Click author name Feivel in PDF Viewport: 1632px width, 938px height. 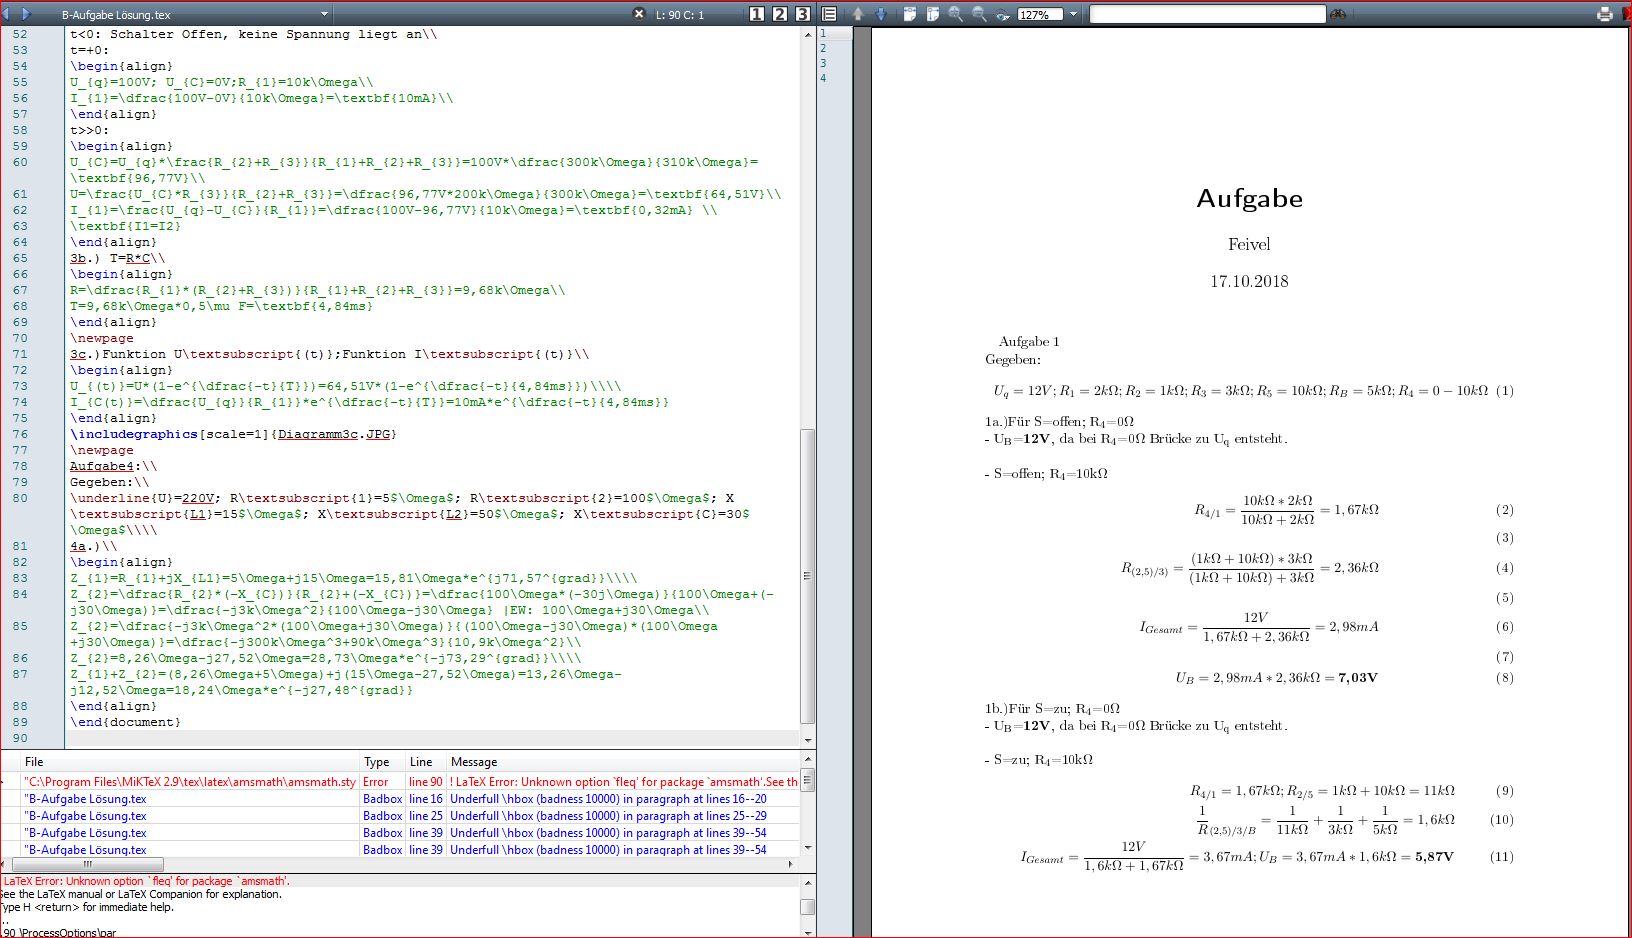pyautogui.click(x=1249, y=244)
